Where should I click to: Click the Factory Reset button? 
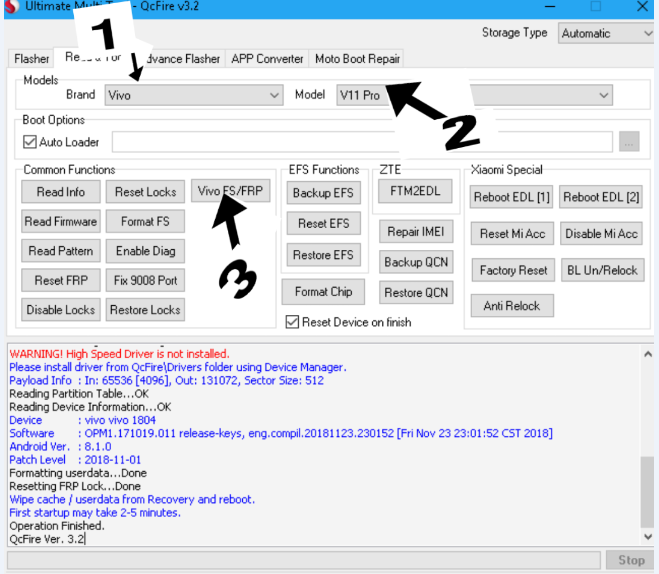point(514,270)
